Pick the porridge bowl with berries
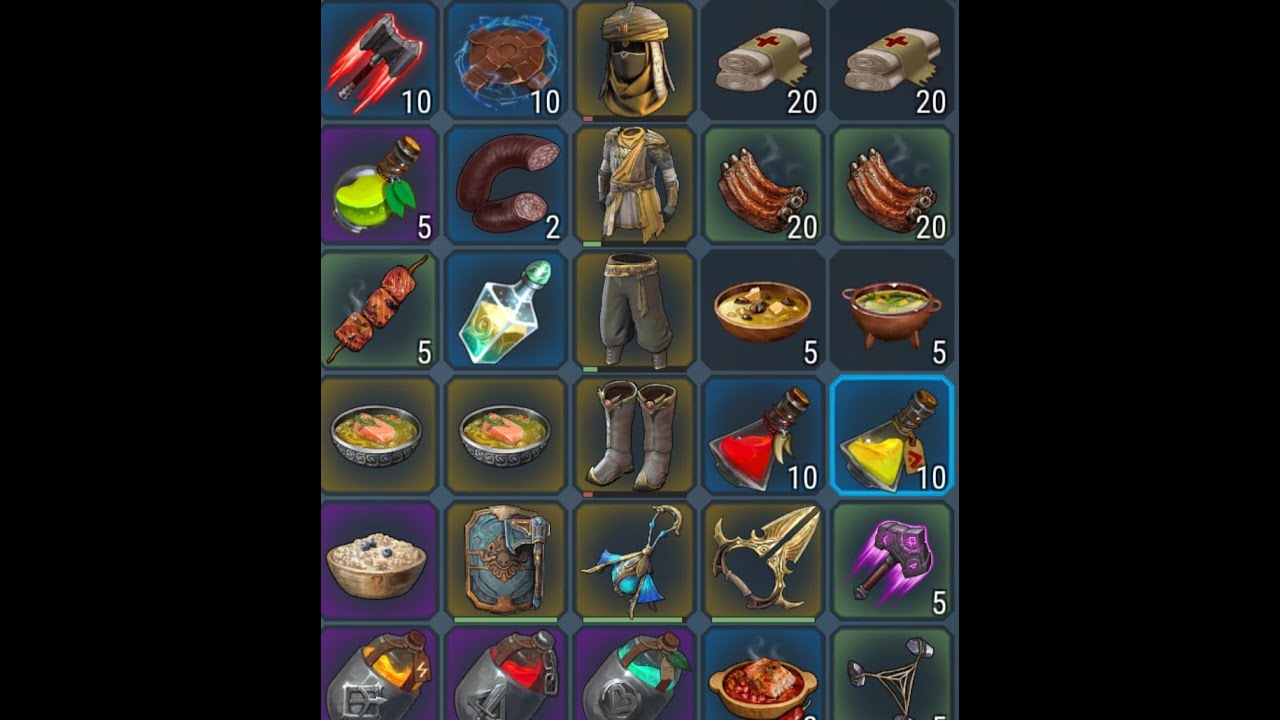Image resolution: width=1280 pixels, height=720 pixels. point(380,560)
